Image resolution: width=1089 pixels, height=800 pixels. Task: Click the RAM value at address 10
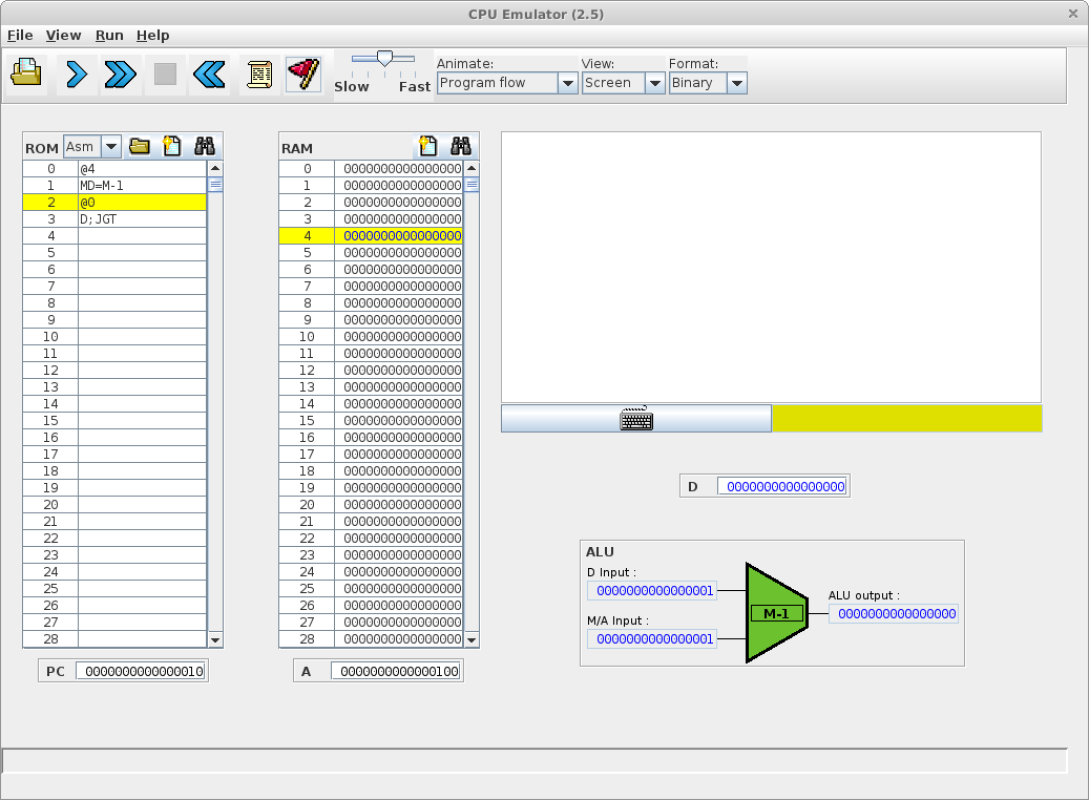point(399,337)
